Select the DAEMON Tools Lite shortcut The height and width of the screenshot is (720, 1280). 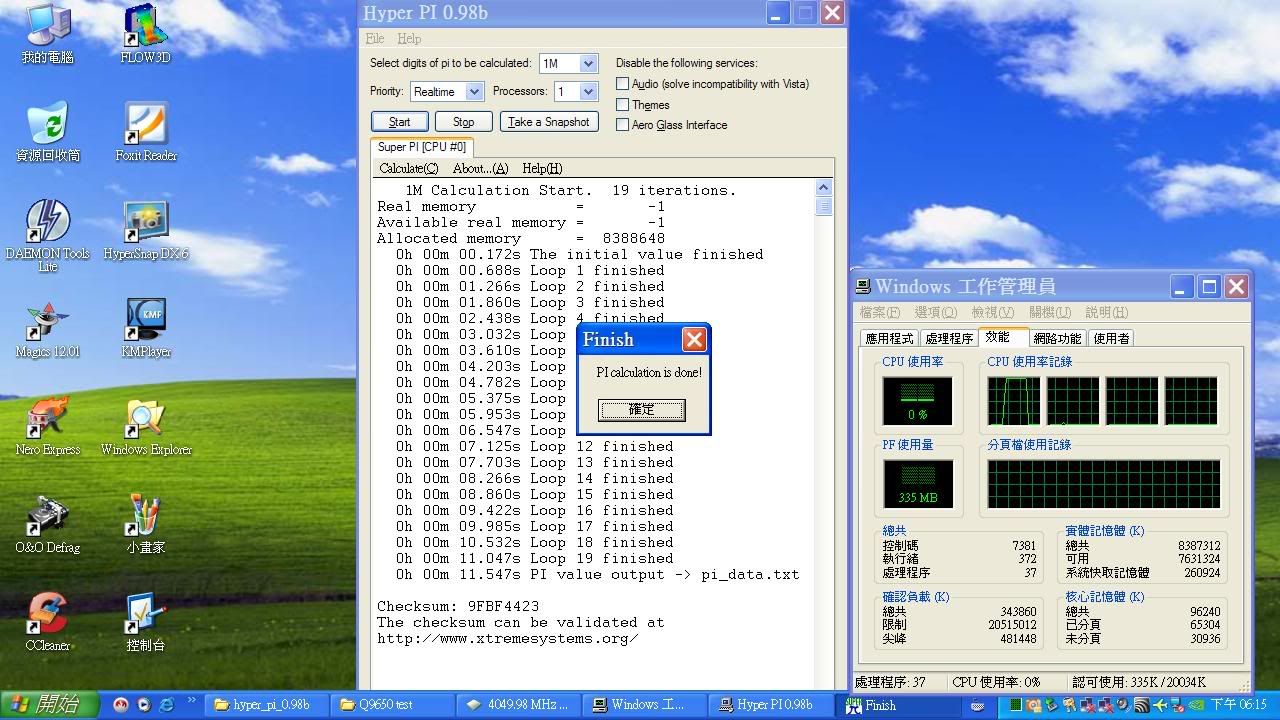click(47, 236)
